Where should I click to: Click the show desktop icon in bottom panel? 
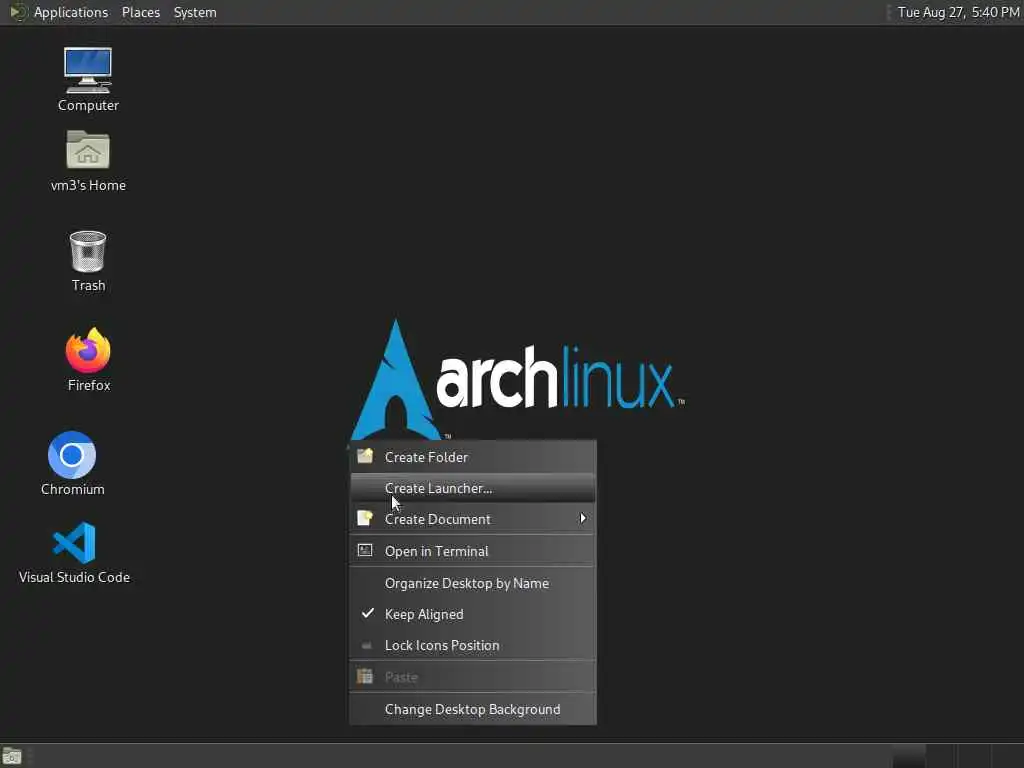pos(12,756)
